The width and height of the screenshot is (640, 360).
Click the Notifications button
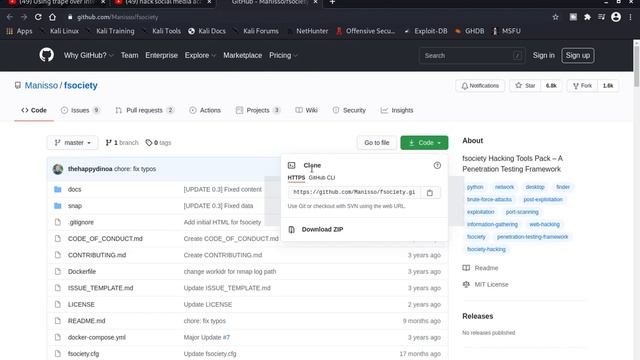480,86
